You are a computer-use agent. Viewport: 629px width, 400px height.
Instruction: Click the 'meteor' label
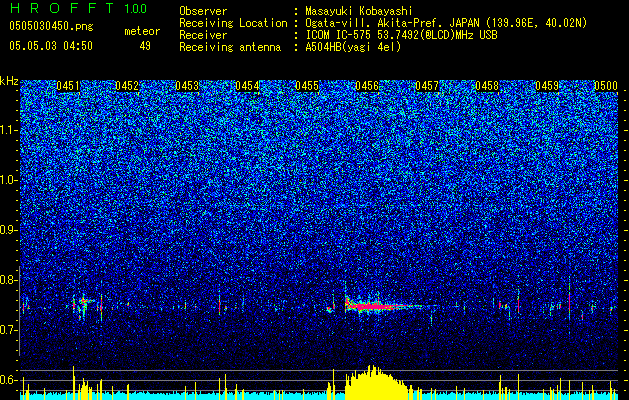click(142, 31)
